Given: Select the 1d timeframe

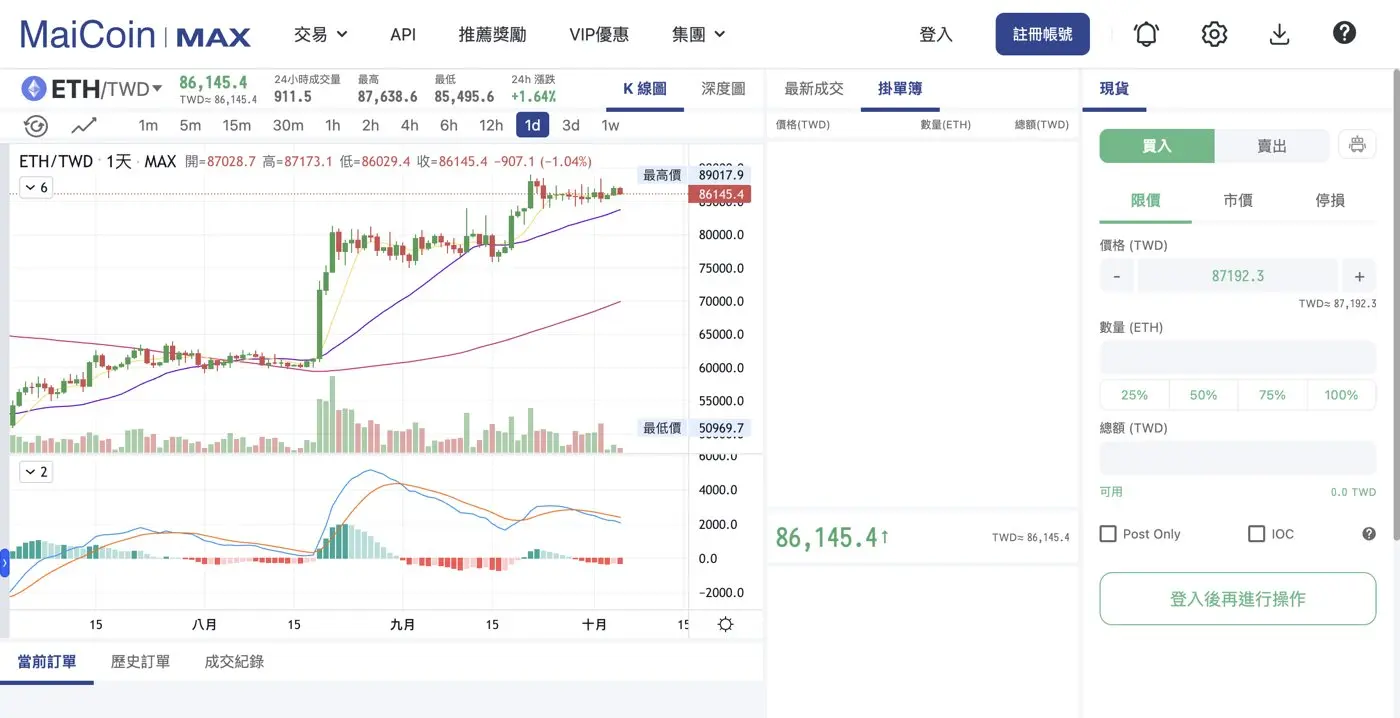Looking at the screenshot, I should click(x=532, y=125).
